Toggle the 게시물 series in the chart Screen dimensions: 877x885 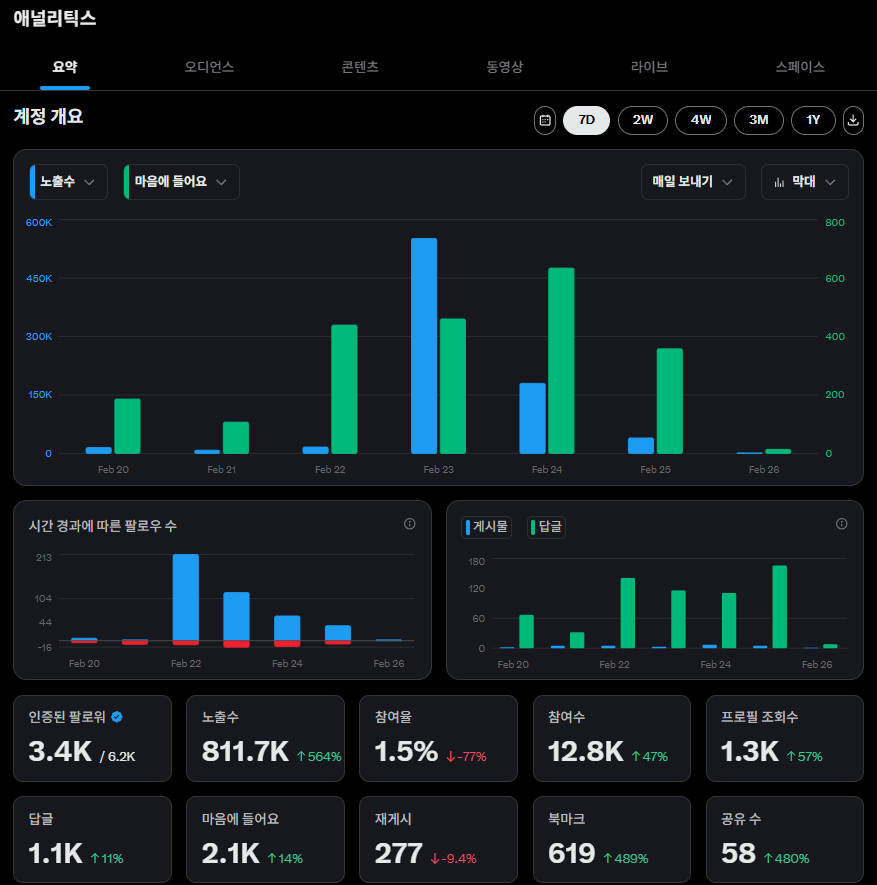click(x=486, y=527)
